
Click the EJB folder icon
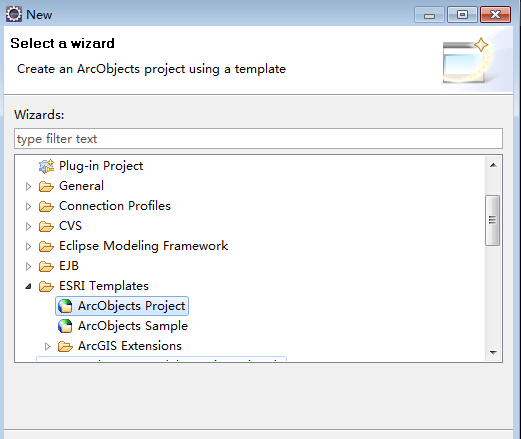pyautogui.click(x=46, y=266)
